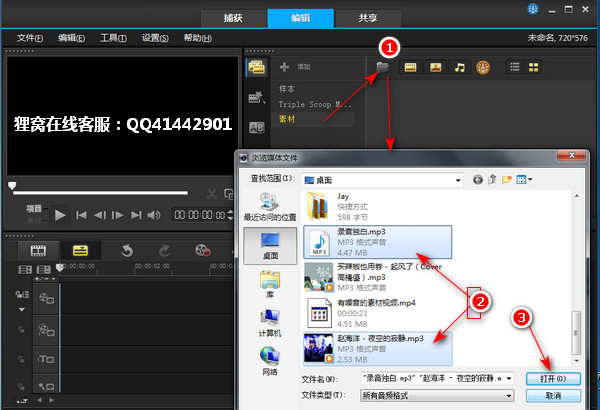Switch to Storyboard view icon
600x410 pixels.
(x=38, y=251)
